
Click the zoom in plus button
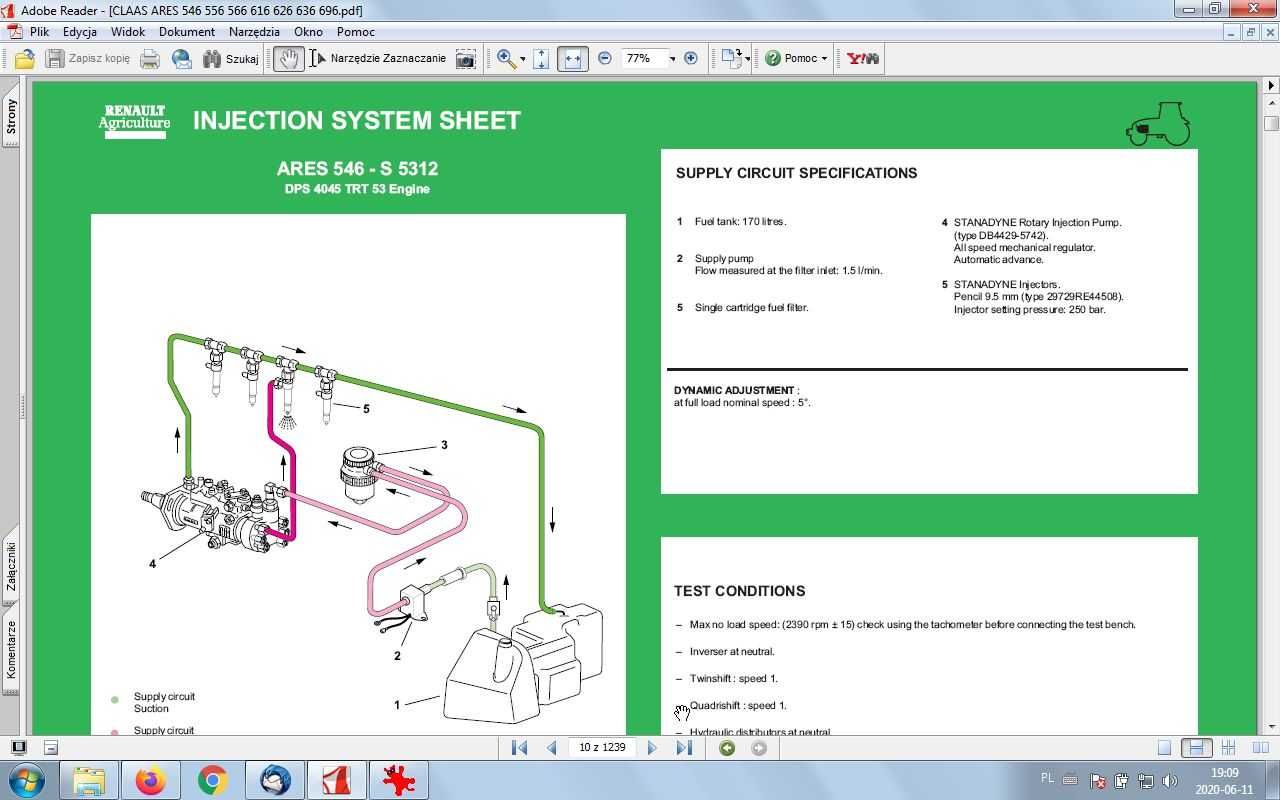[x=690, y=59]
